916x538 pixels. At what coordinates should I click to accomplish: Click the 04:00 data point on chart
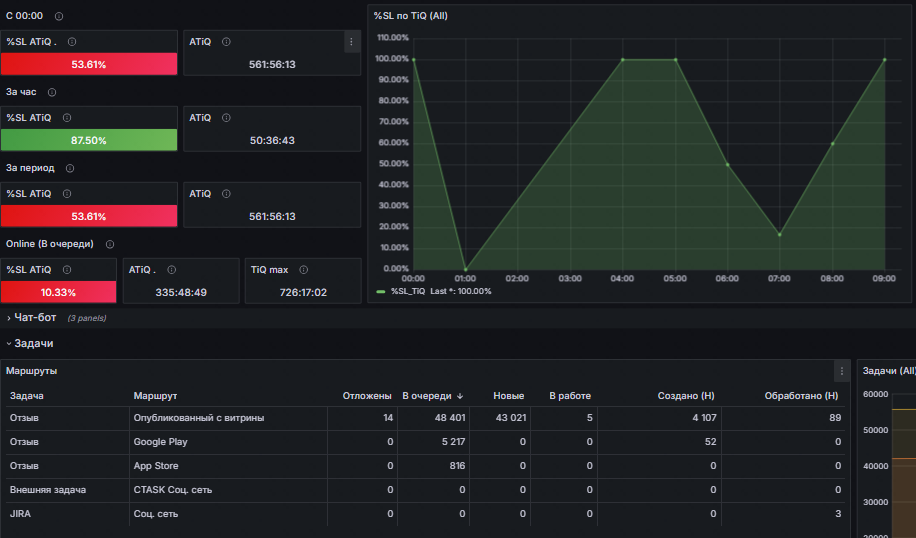[623, 60]
